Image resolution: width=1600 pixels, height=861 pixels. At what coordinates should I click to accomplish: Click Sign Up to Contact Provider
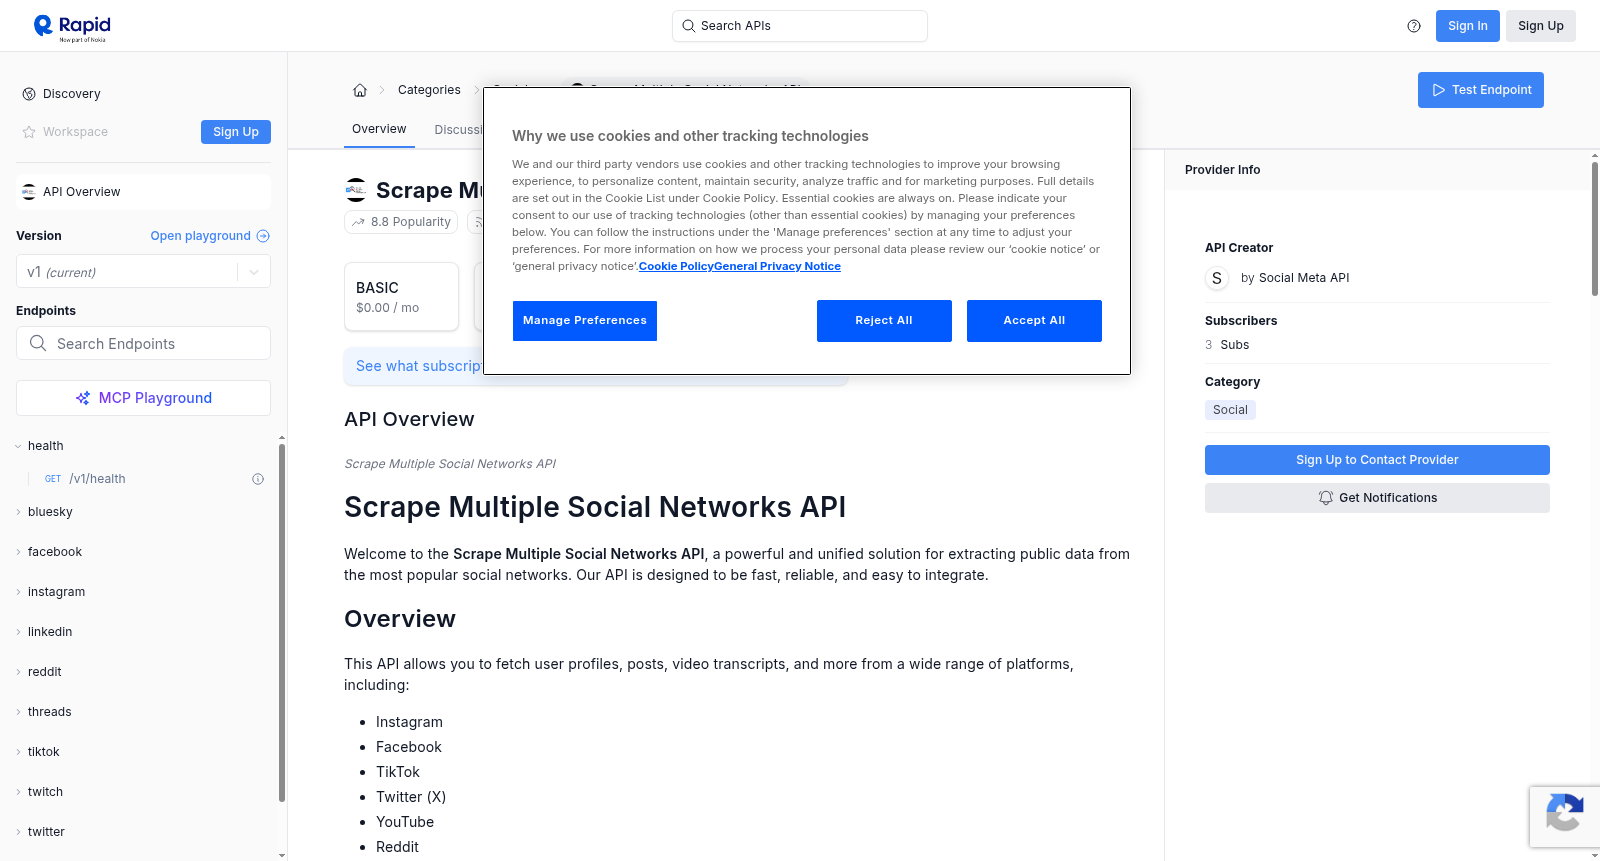click(1377, 460)
